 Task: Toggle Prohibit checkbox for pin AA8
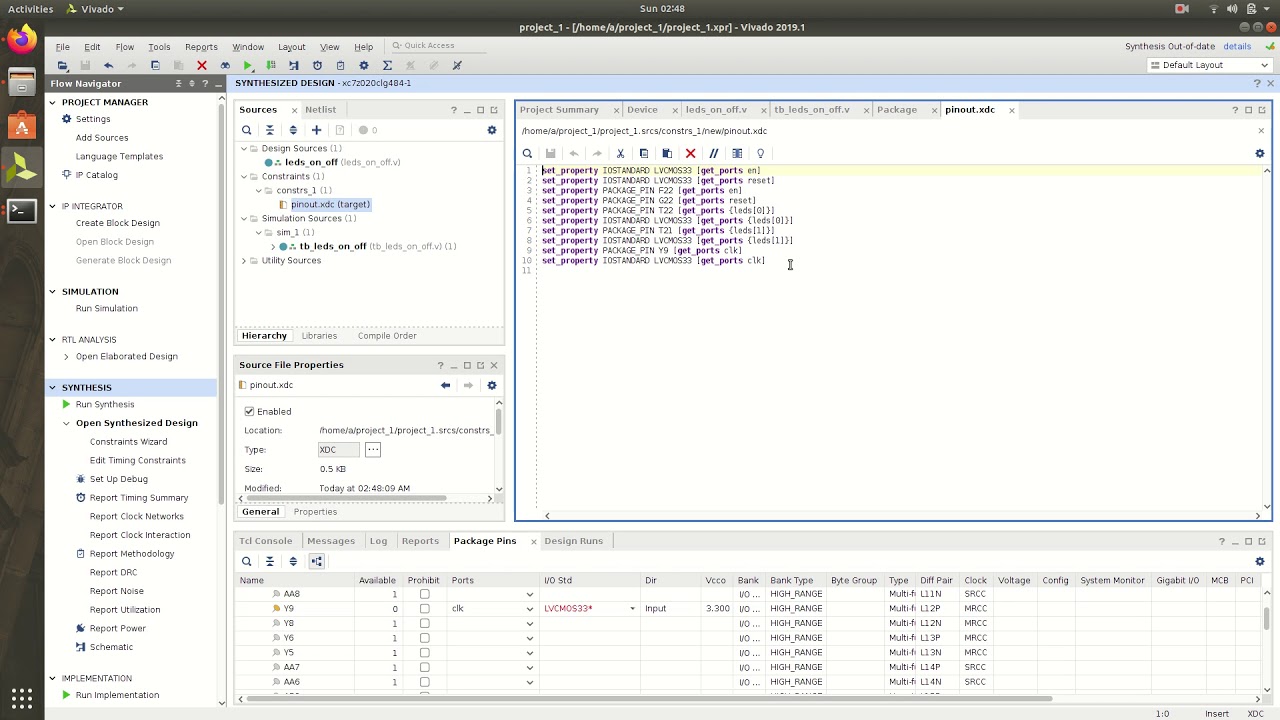coord(424,594)
